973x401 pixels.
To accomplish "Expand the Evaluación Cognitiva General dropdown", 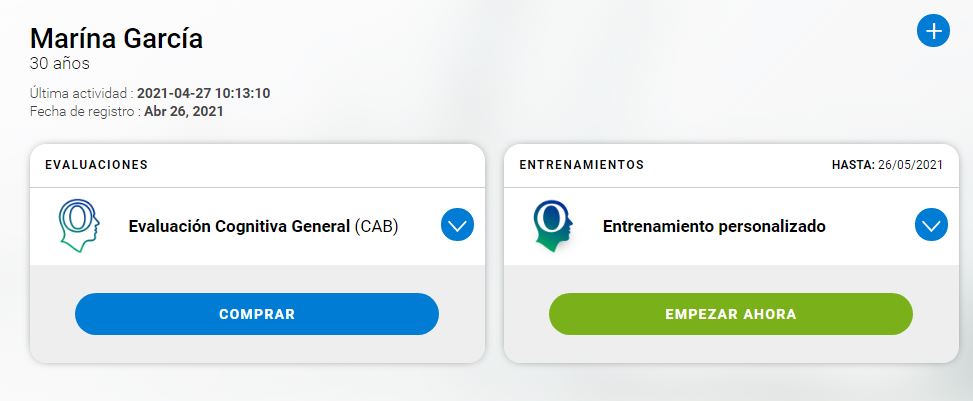I will (457, 226).
